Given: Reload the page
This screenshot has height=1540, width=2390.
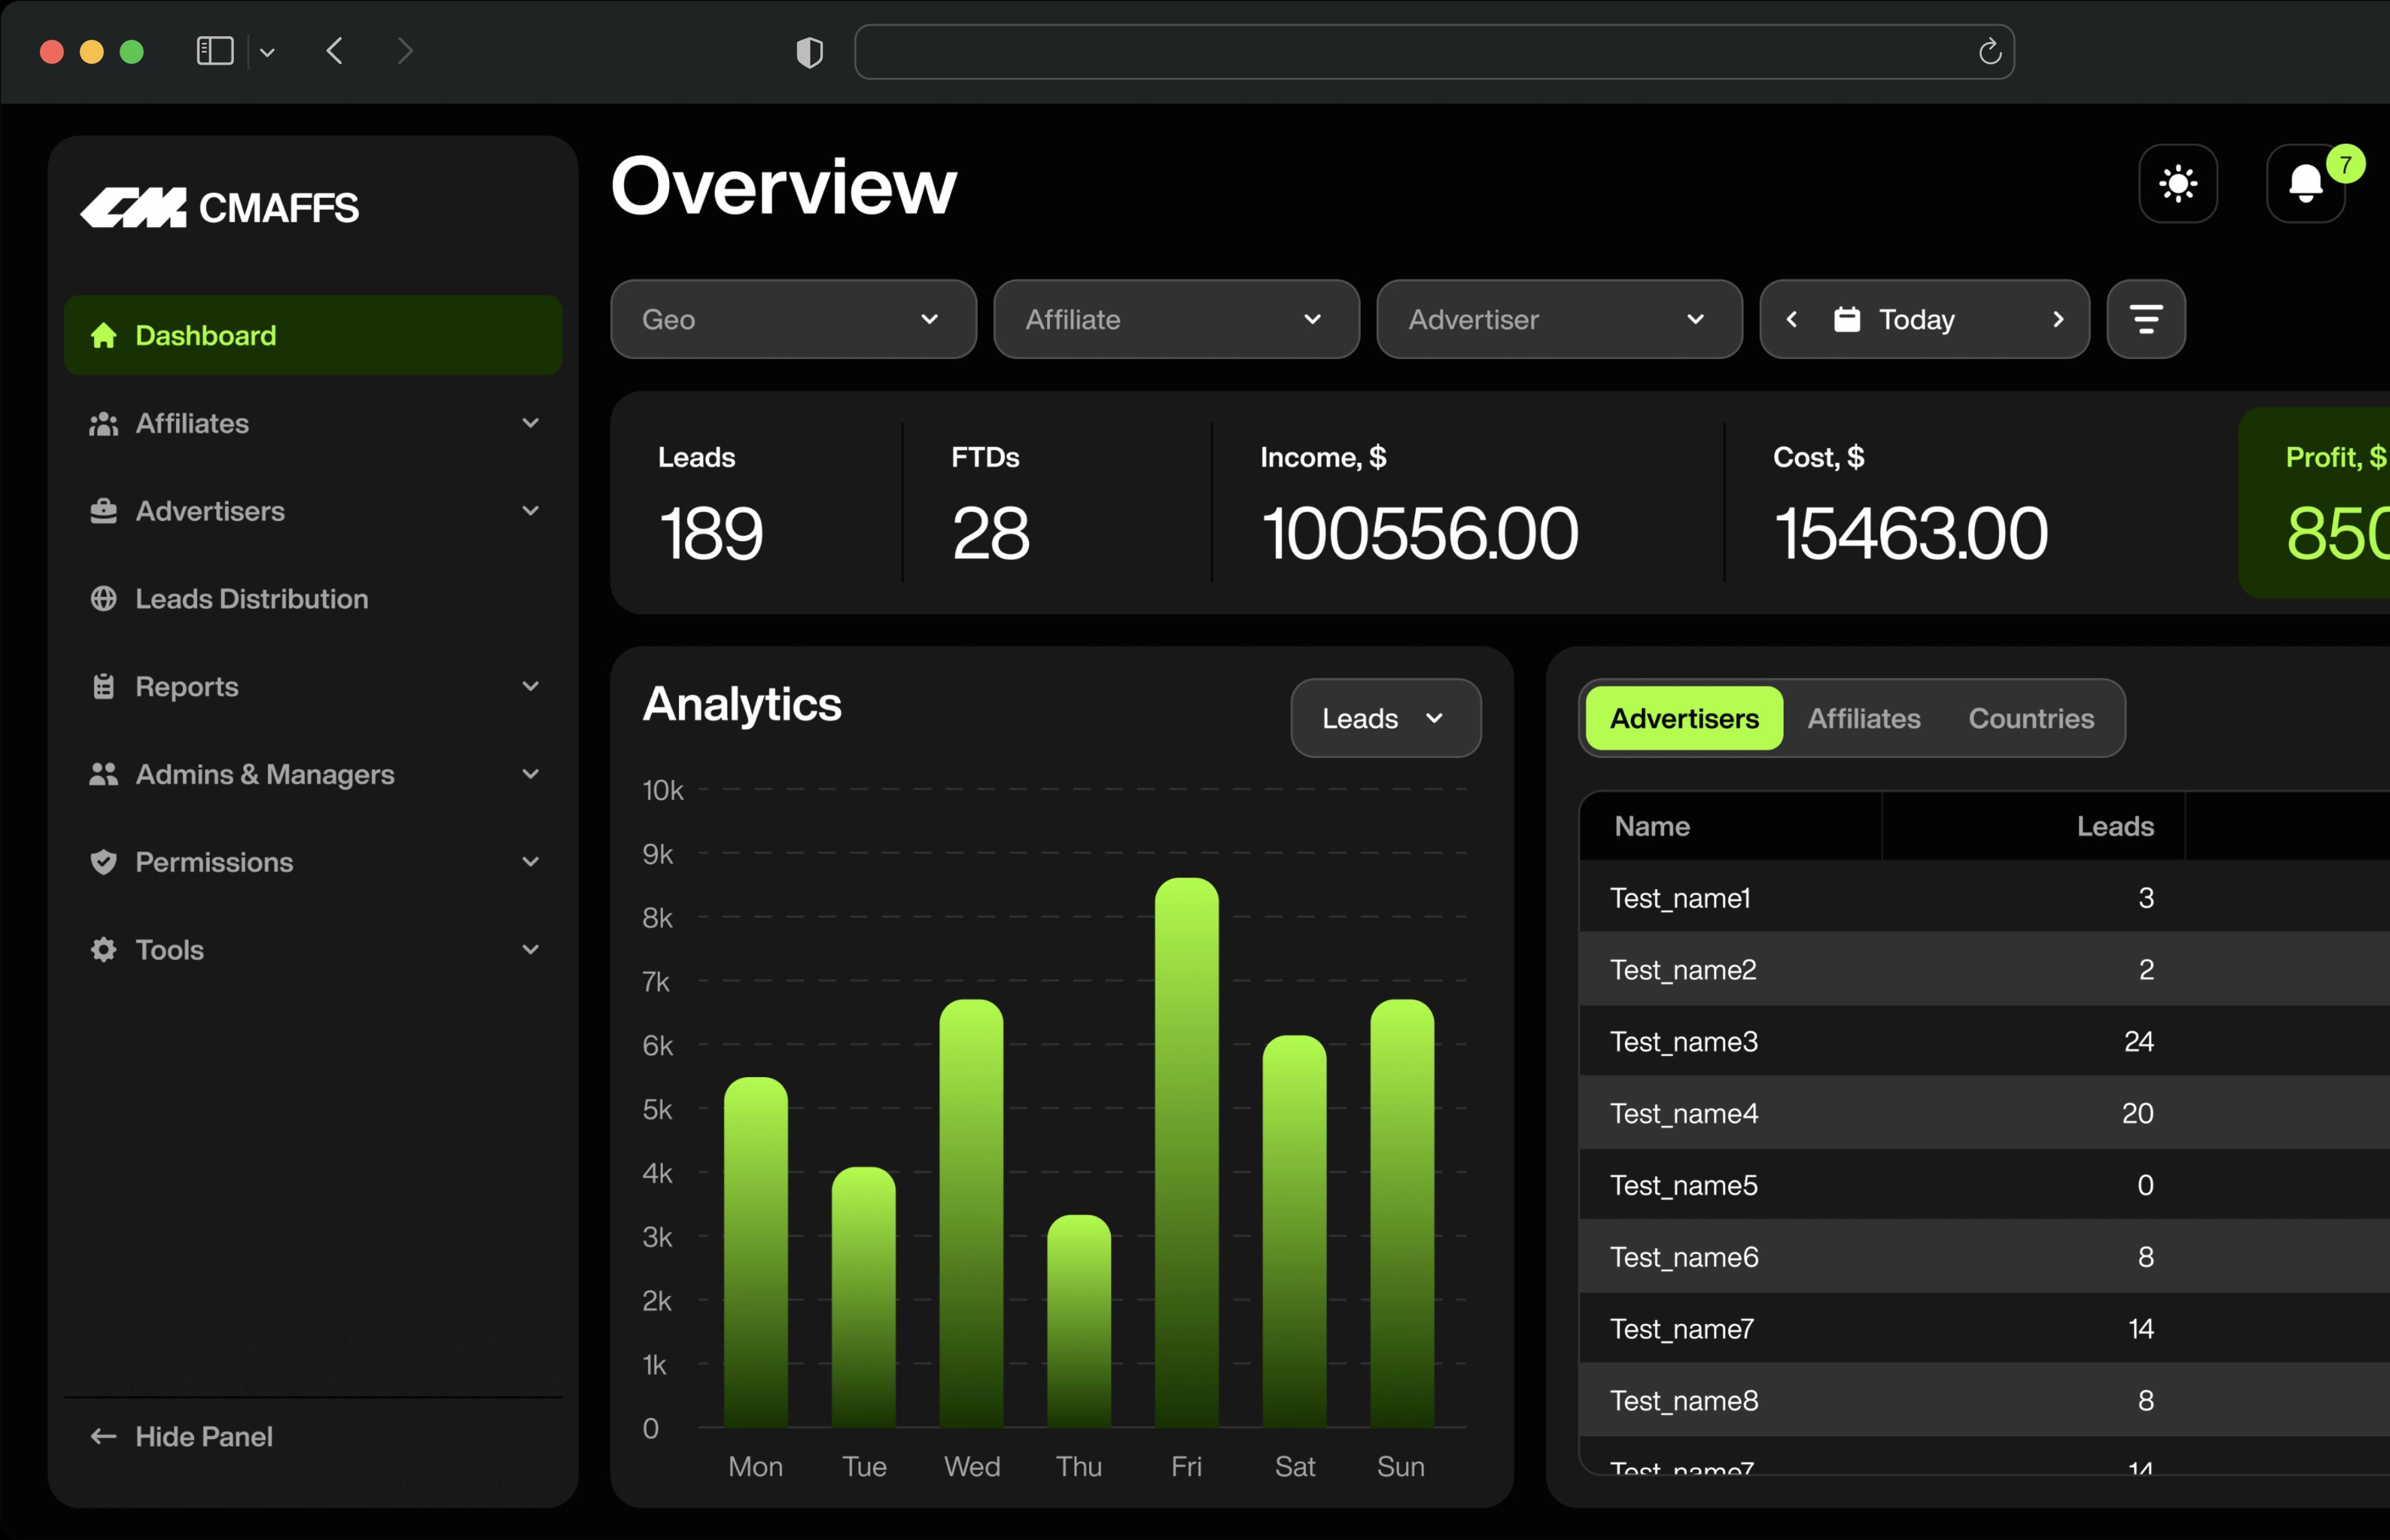Looking at the screenshot, I should coord(1990,51).
